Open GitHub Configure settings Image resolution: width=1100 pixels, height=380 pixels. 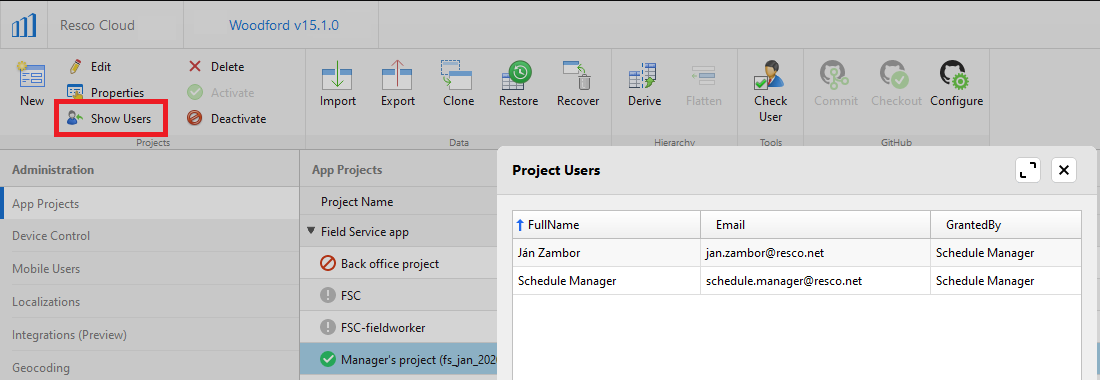pyautogui.click(x=956, y=84)
